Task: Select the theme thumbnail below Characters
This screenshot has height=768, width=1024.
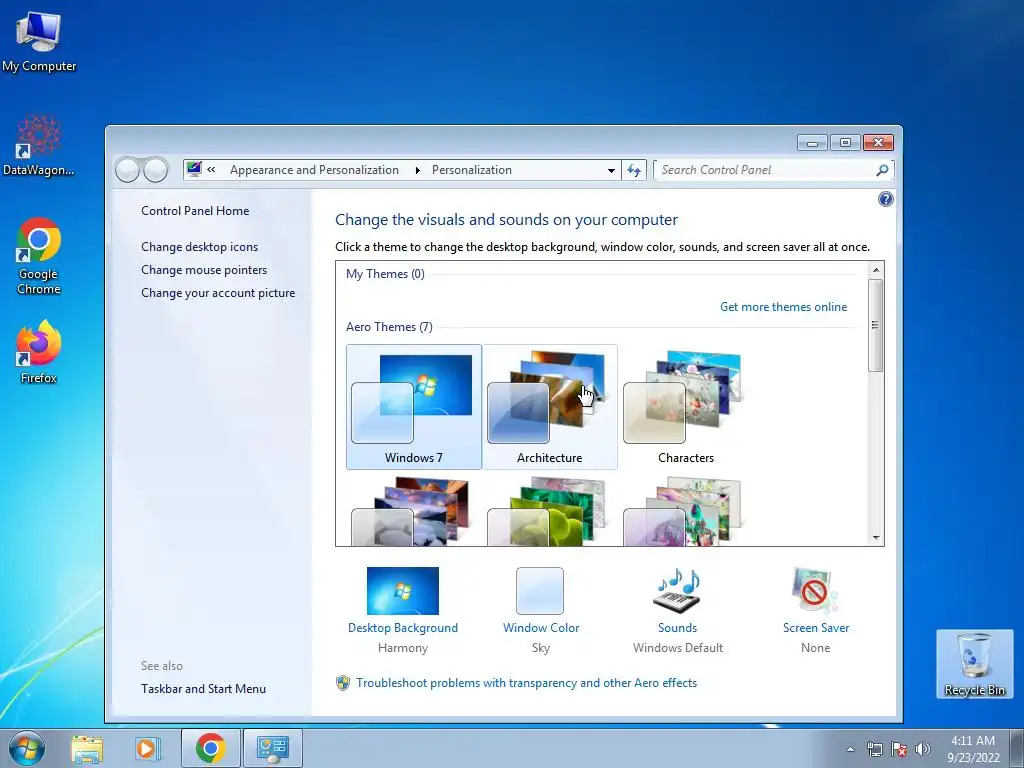Action: point(686,512)
